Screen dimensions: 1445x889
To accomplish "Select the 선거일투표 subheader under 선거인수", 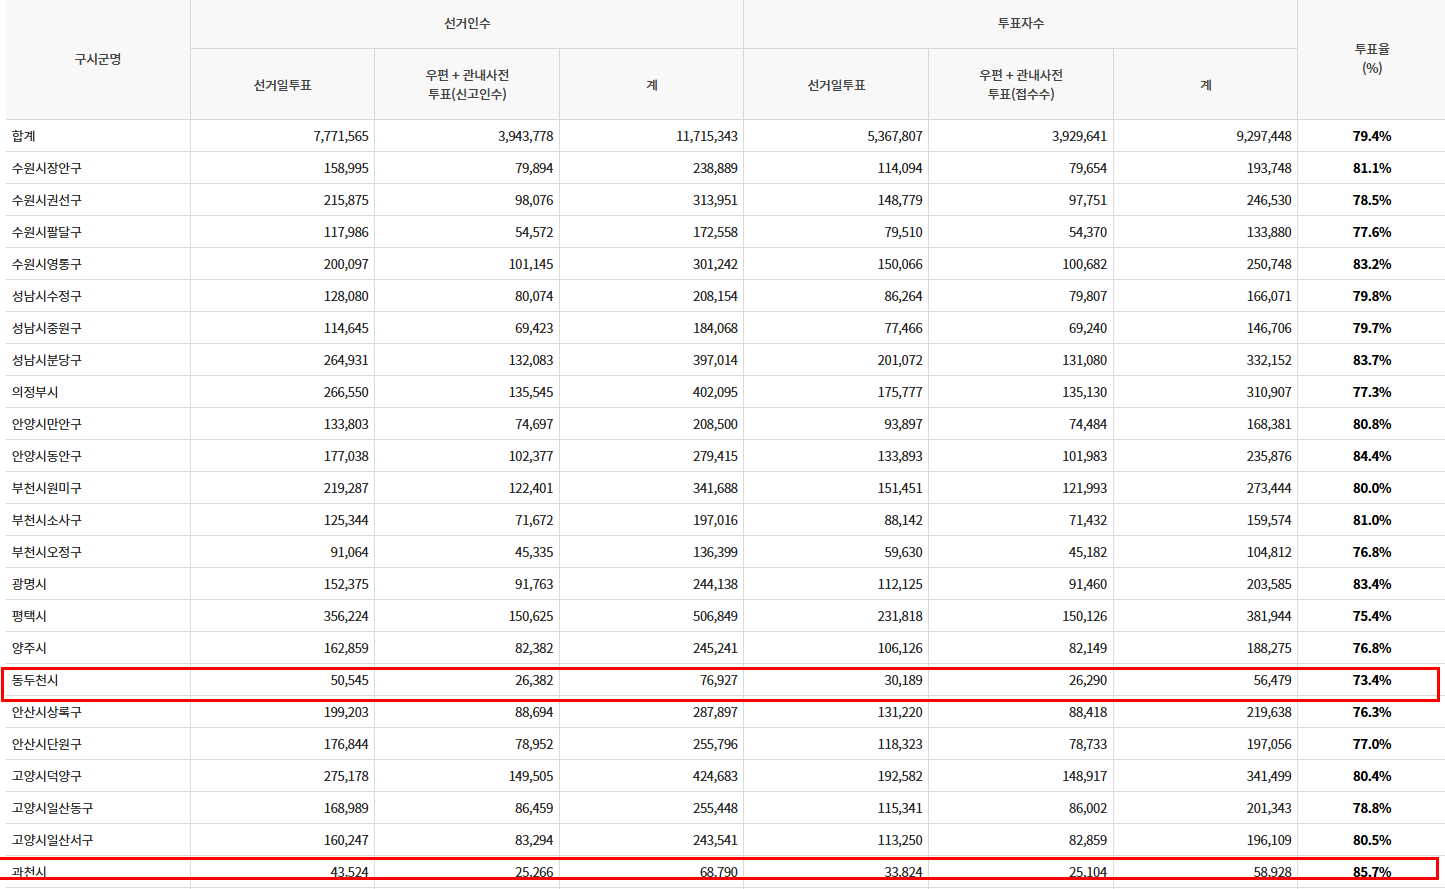I will pos(280,85).
